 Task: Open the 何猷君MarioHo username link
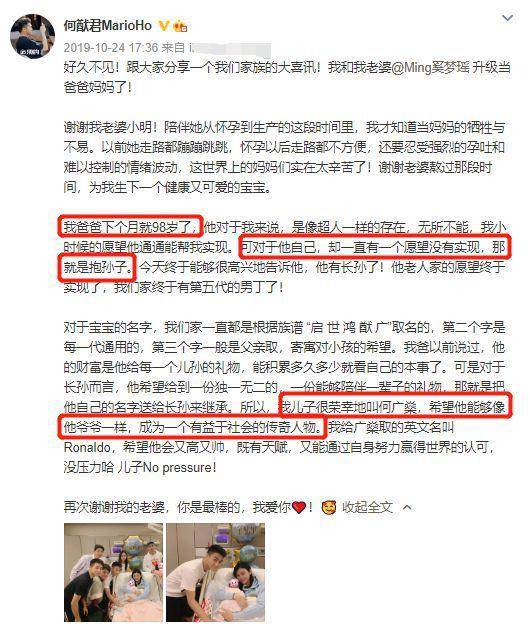[108, 25]
